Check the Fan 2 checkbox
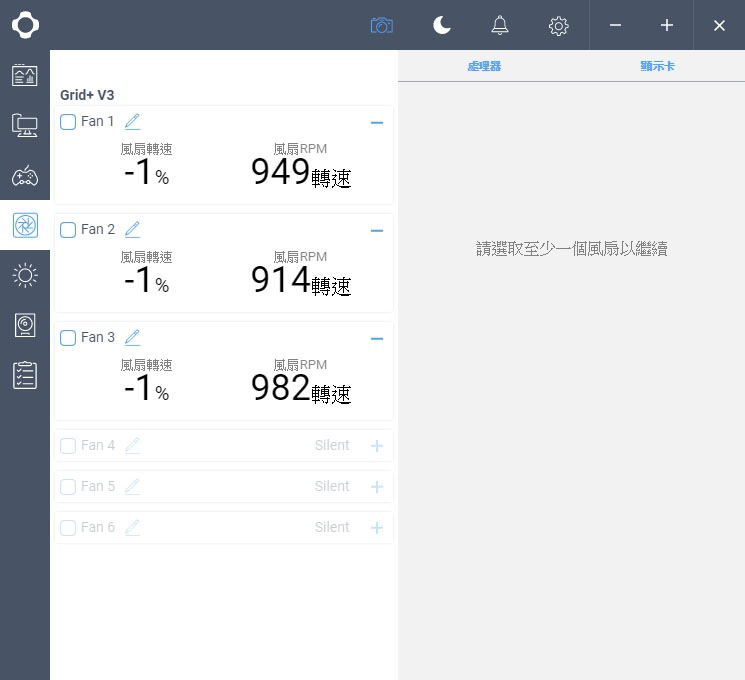The height and width of the screenshot is (680, 745). click(68, 230)
